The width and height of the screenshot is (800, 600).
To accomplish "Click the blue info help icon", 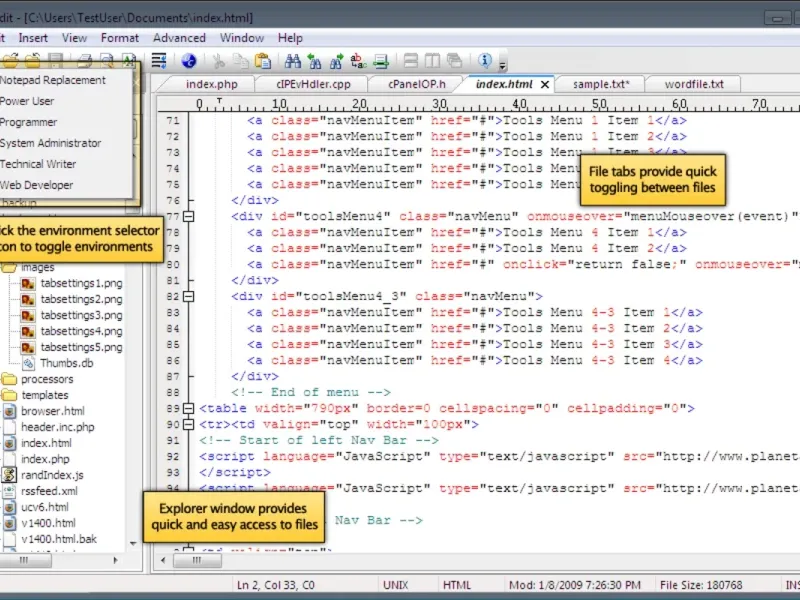I will 485,61.
